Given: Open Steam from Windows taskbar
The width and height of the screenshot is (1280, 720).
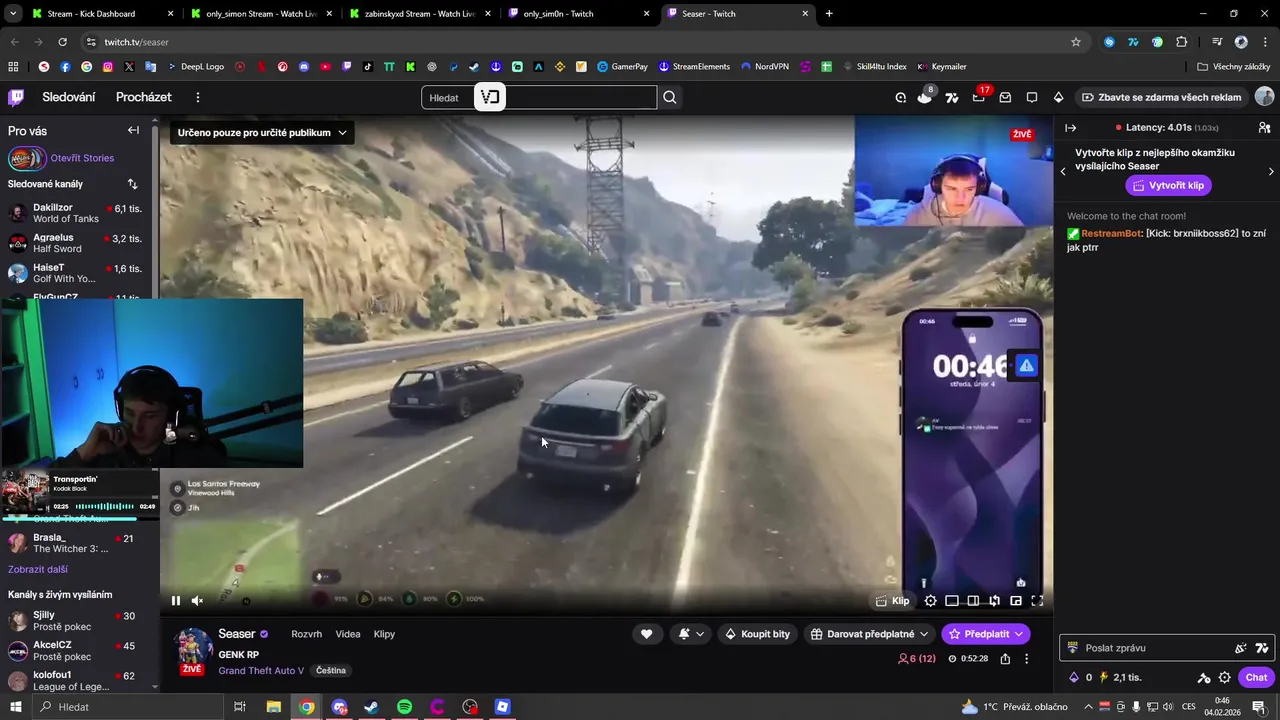Looking at the screenshot, I should pos(371,707).
